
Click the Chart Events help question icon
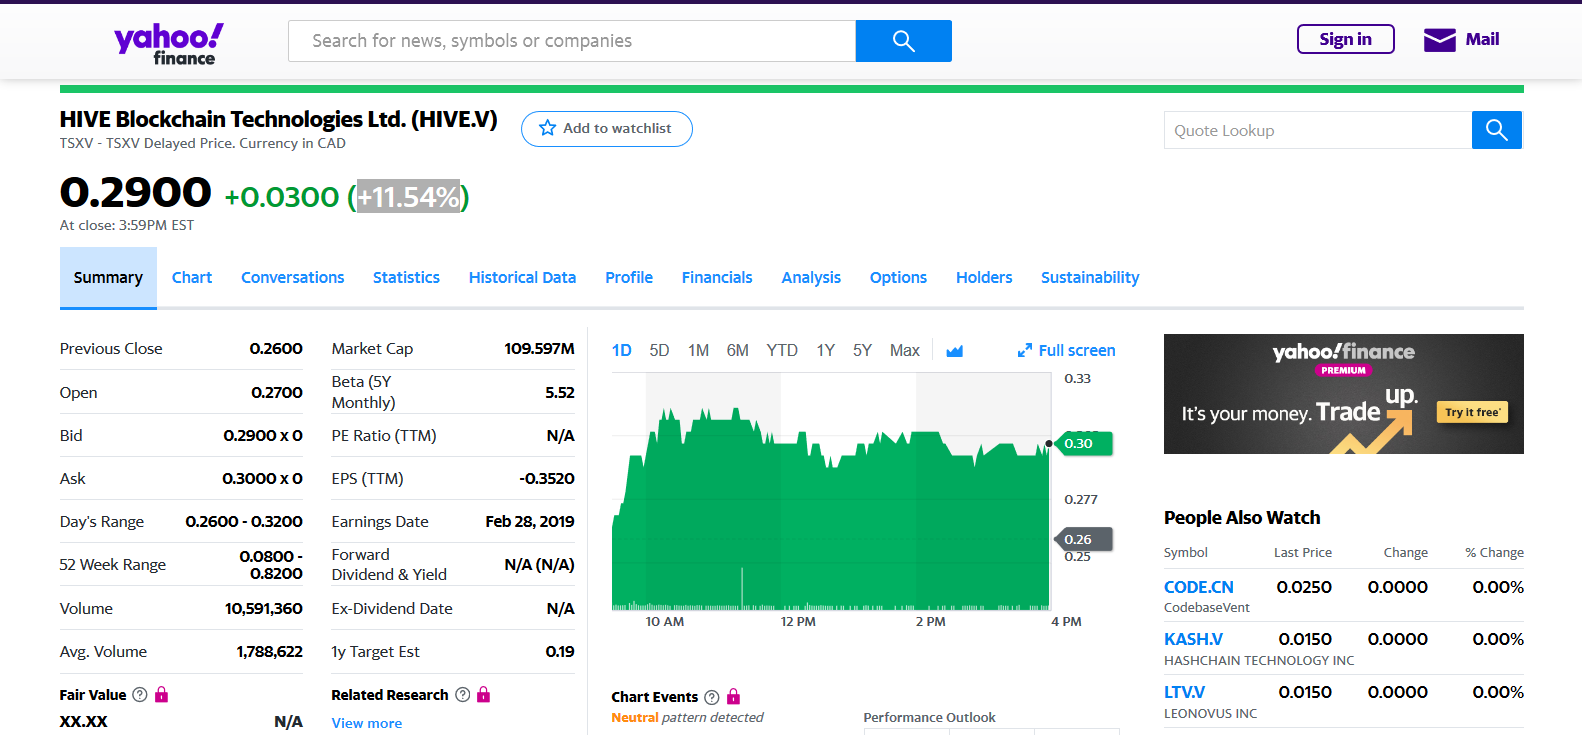click(x=712, y=697)
